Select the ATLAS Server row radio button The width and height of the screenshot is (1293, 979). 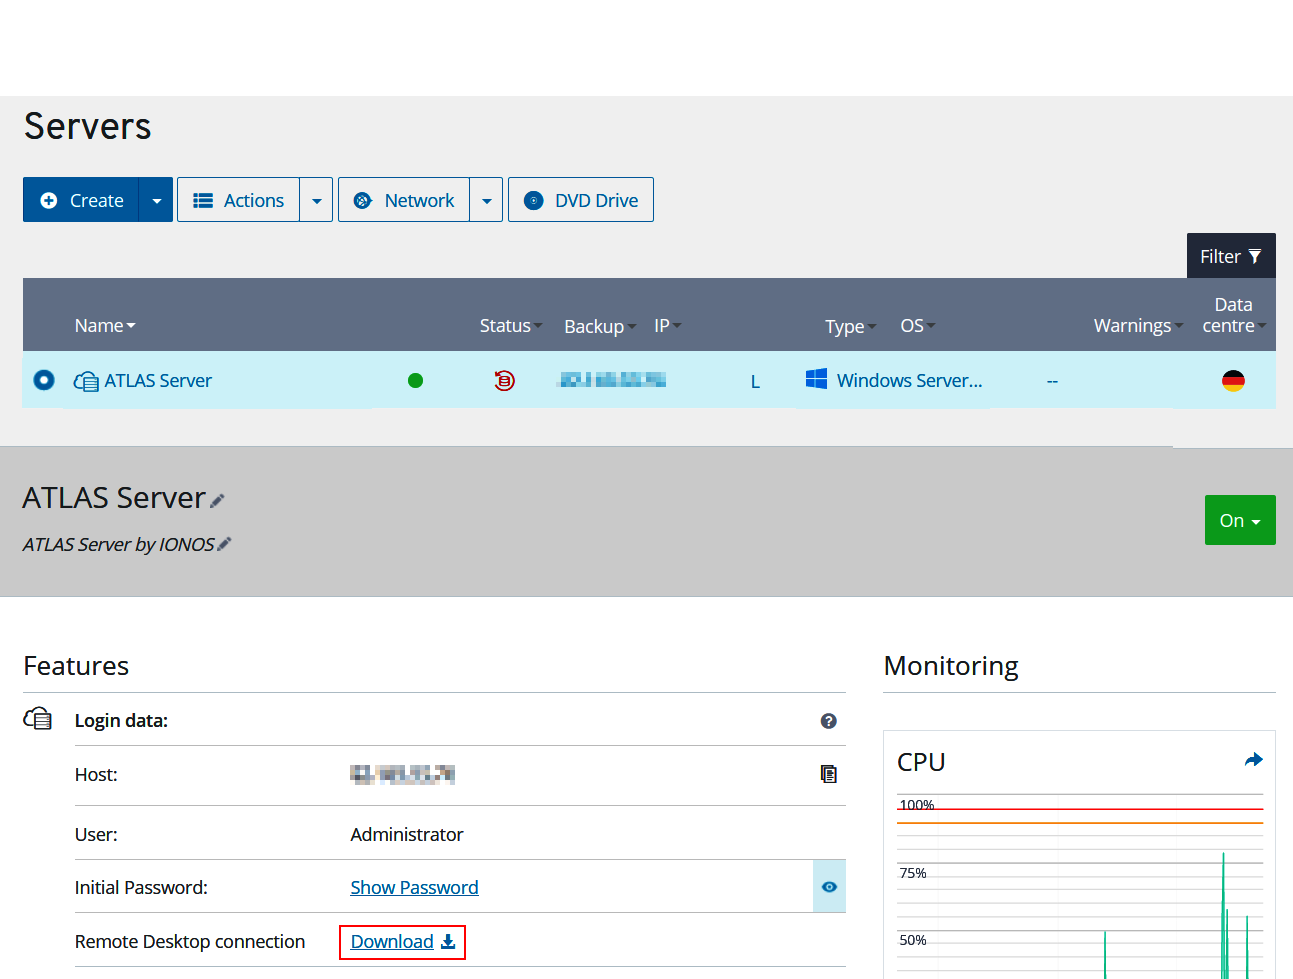pyautogui.click(x=42, y=380)
